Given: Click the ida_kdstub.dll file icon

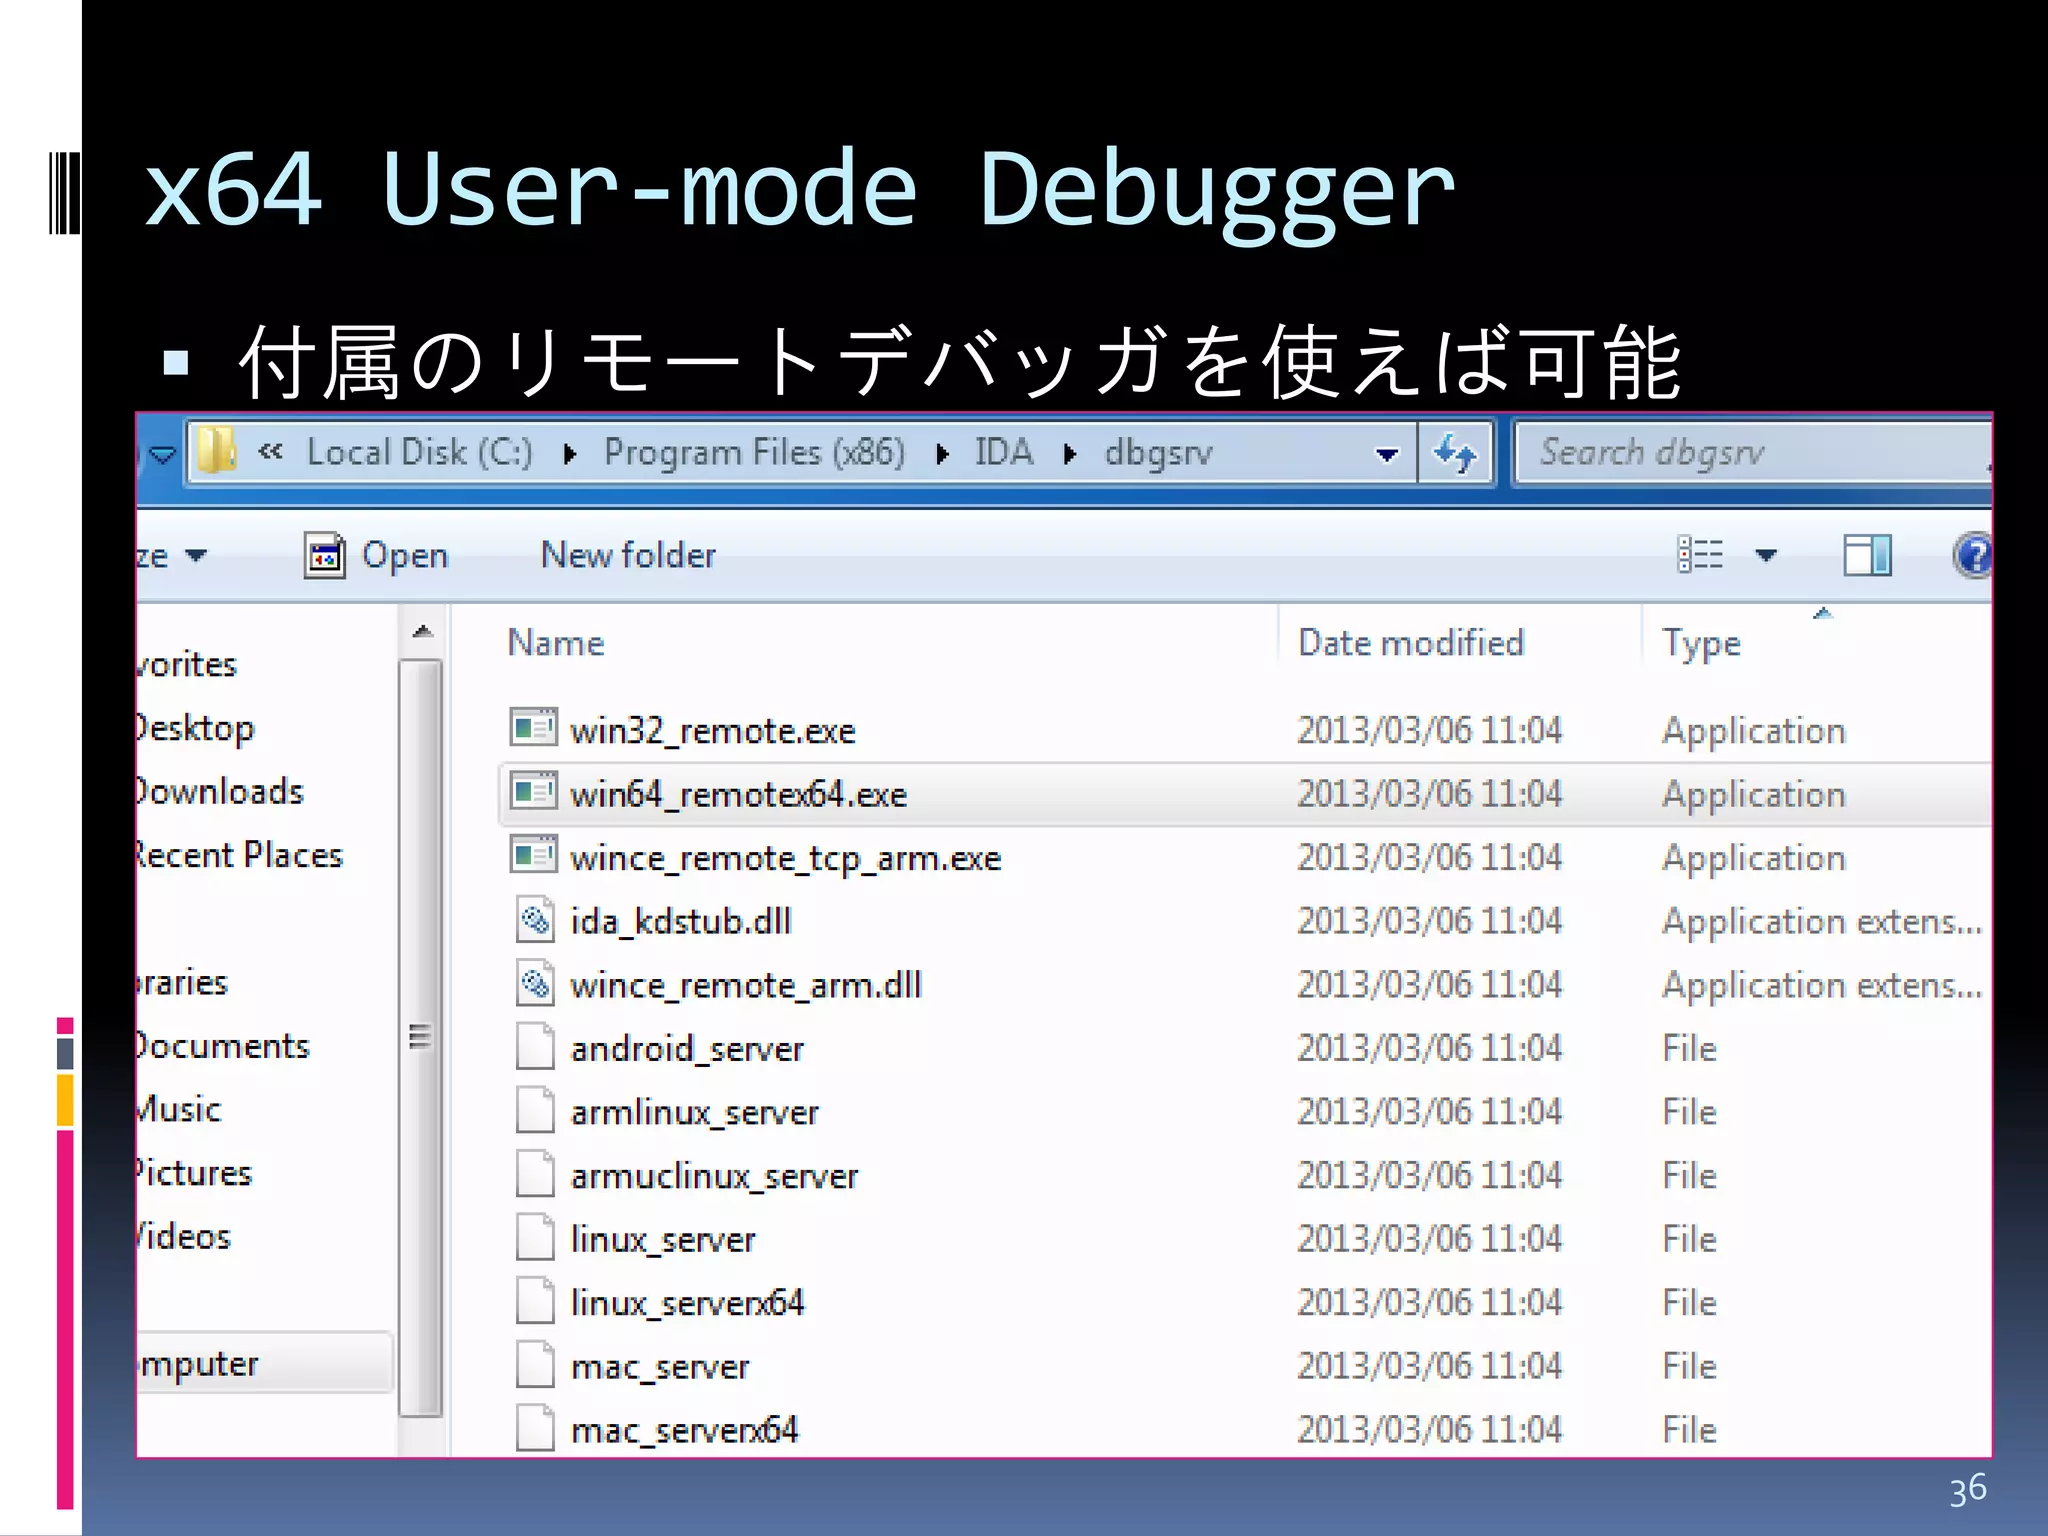Looking at the screenshot, I should [535, 918].
